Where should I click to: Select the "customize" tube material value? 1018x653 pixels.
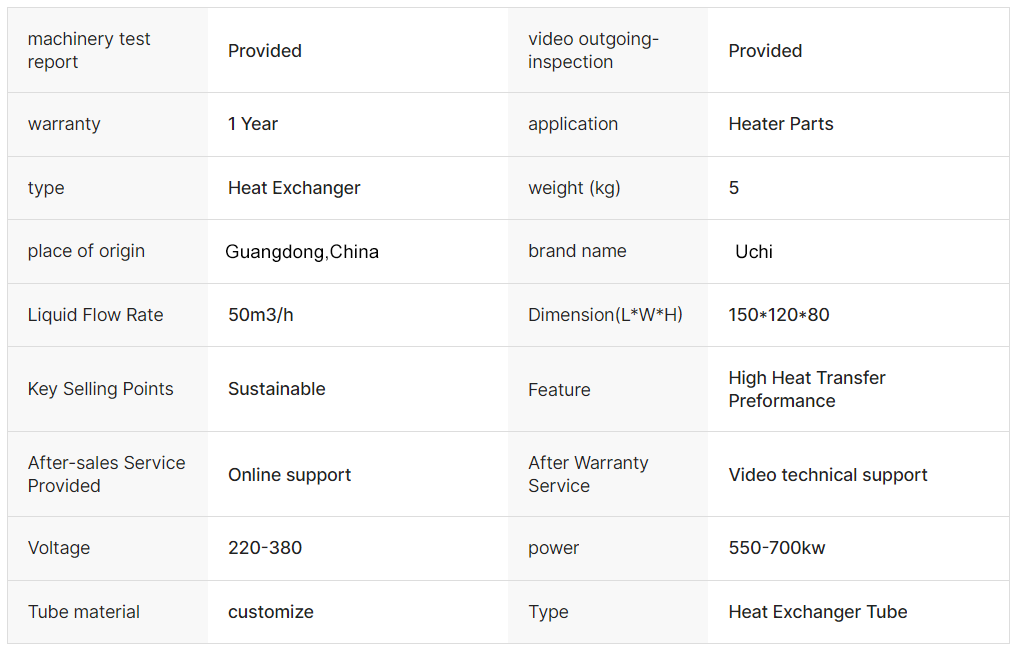270,612
